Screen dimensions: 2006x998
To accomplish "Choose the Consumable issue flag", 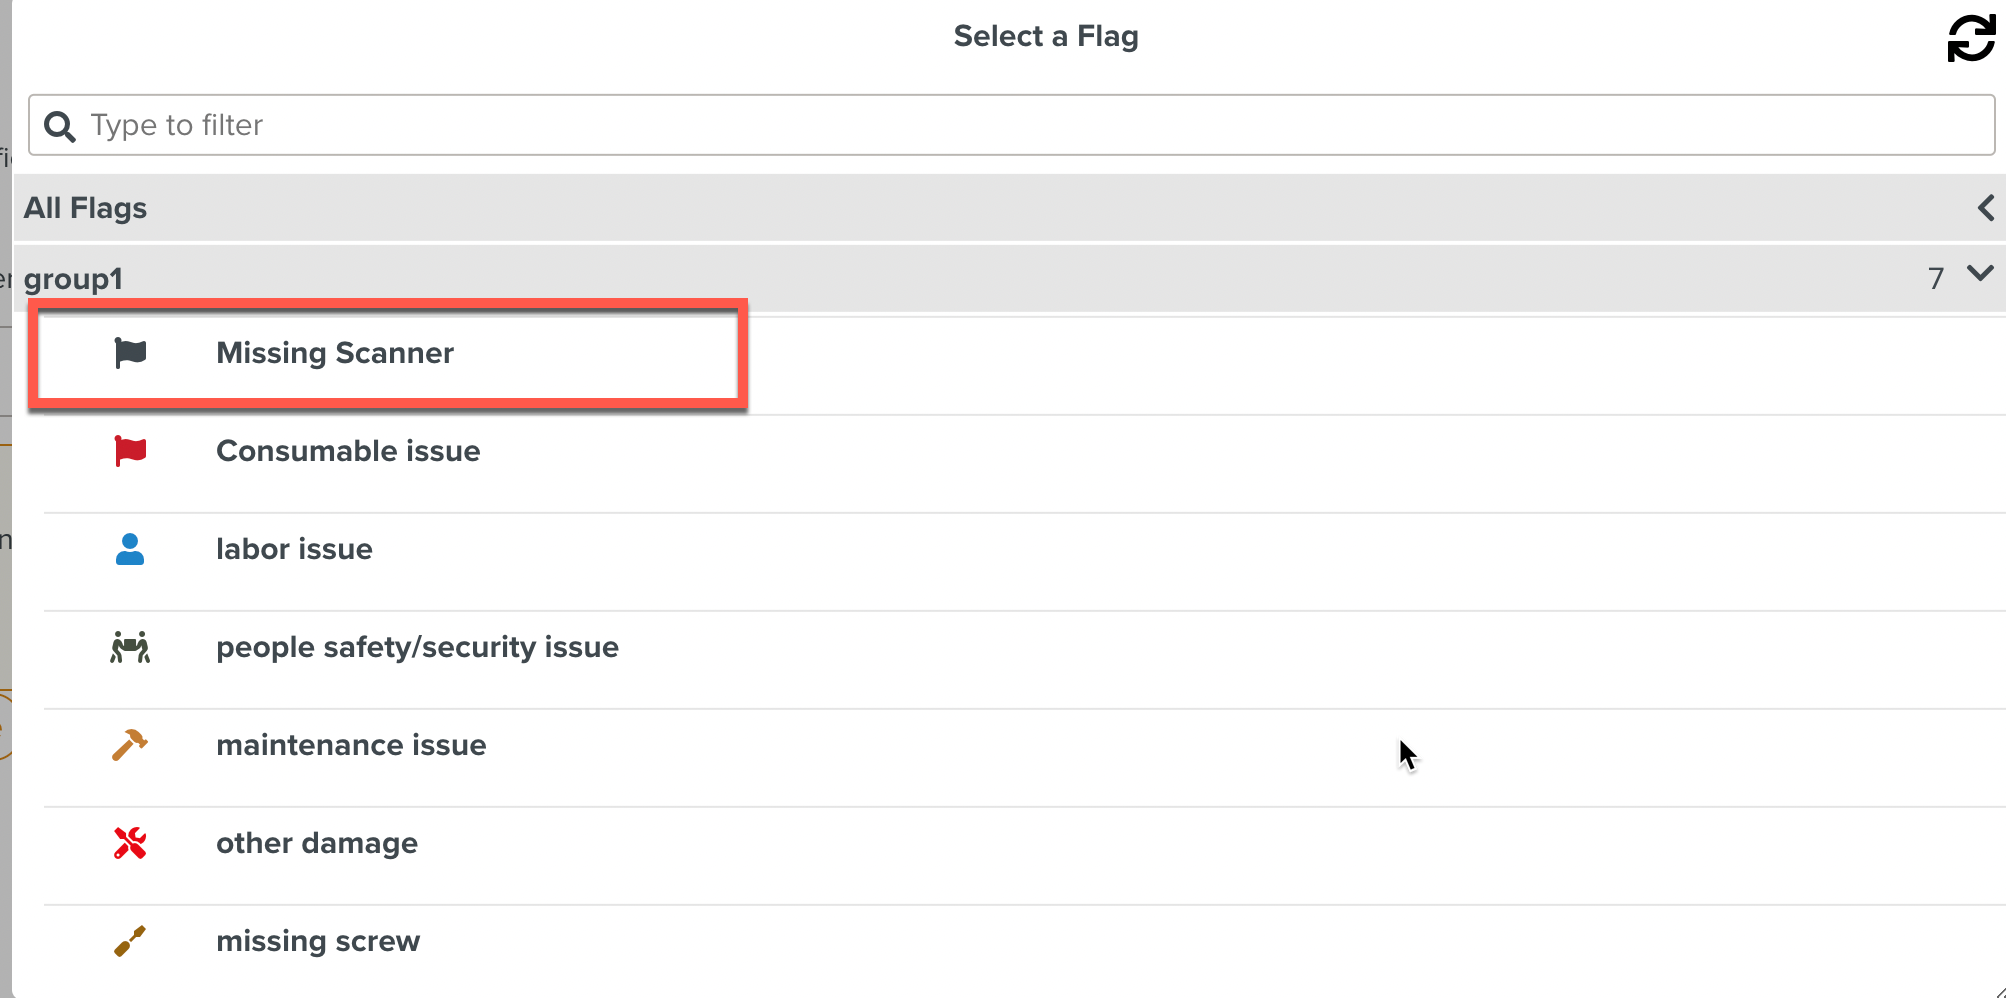I will point(348,451).
